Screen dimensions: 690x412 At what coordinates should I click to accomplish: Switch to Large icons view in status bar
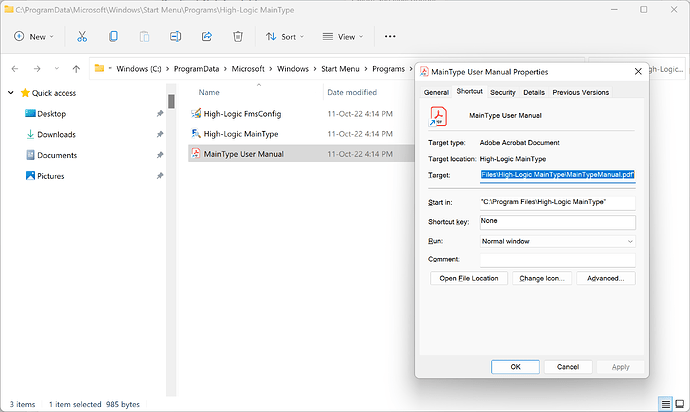click(x=678, y=404)
